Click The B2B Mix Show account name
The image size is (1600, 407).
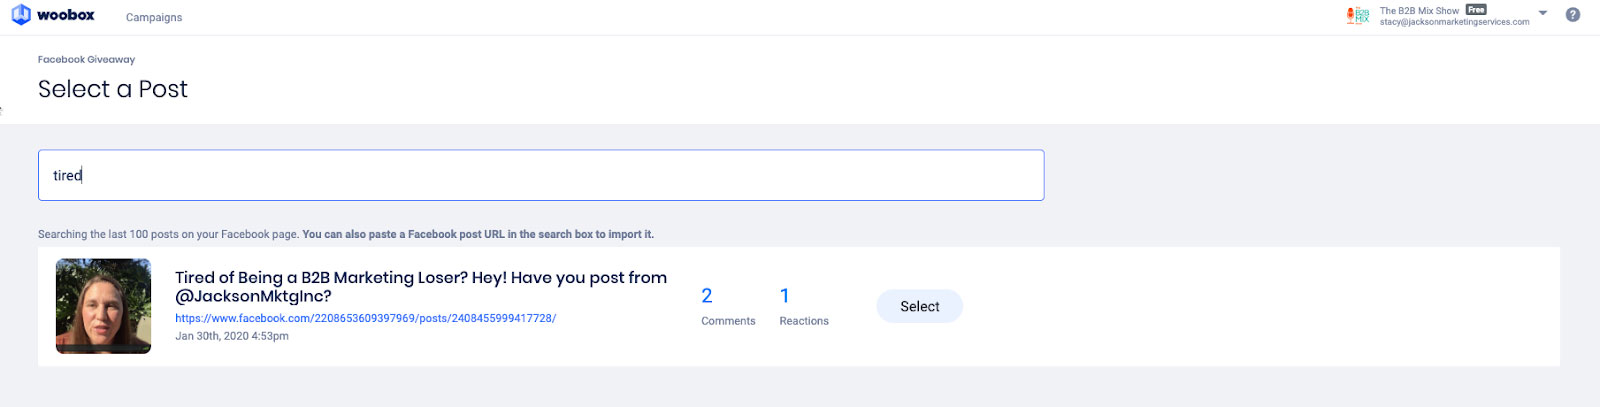[1419, 10]
